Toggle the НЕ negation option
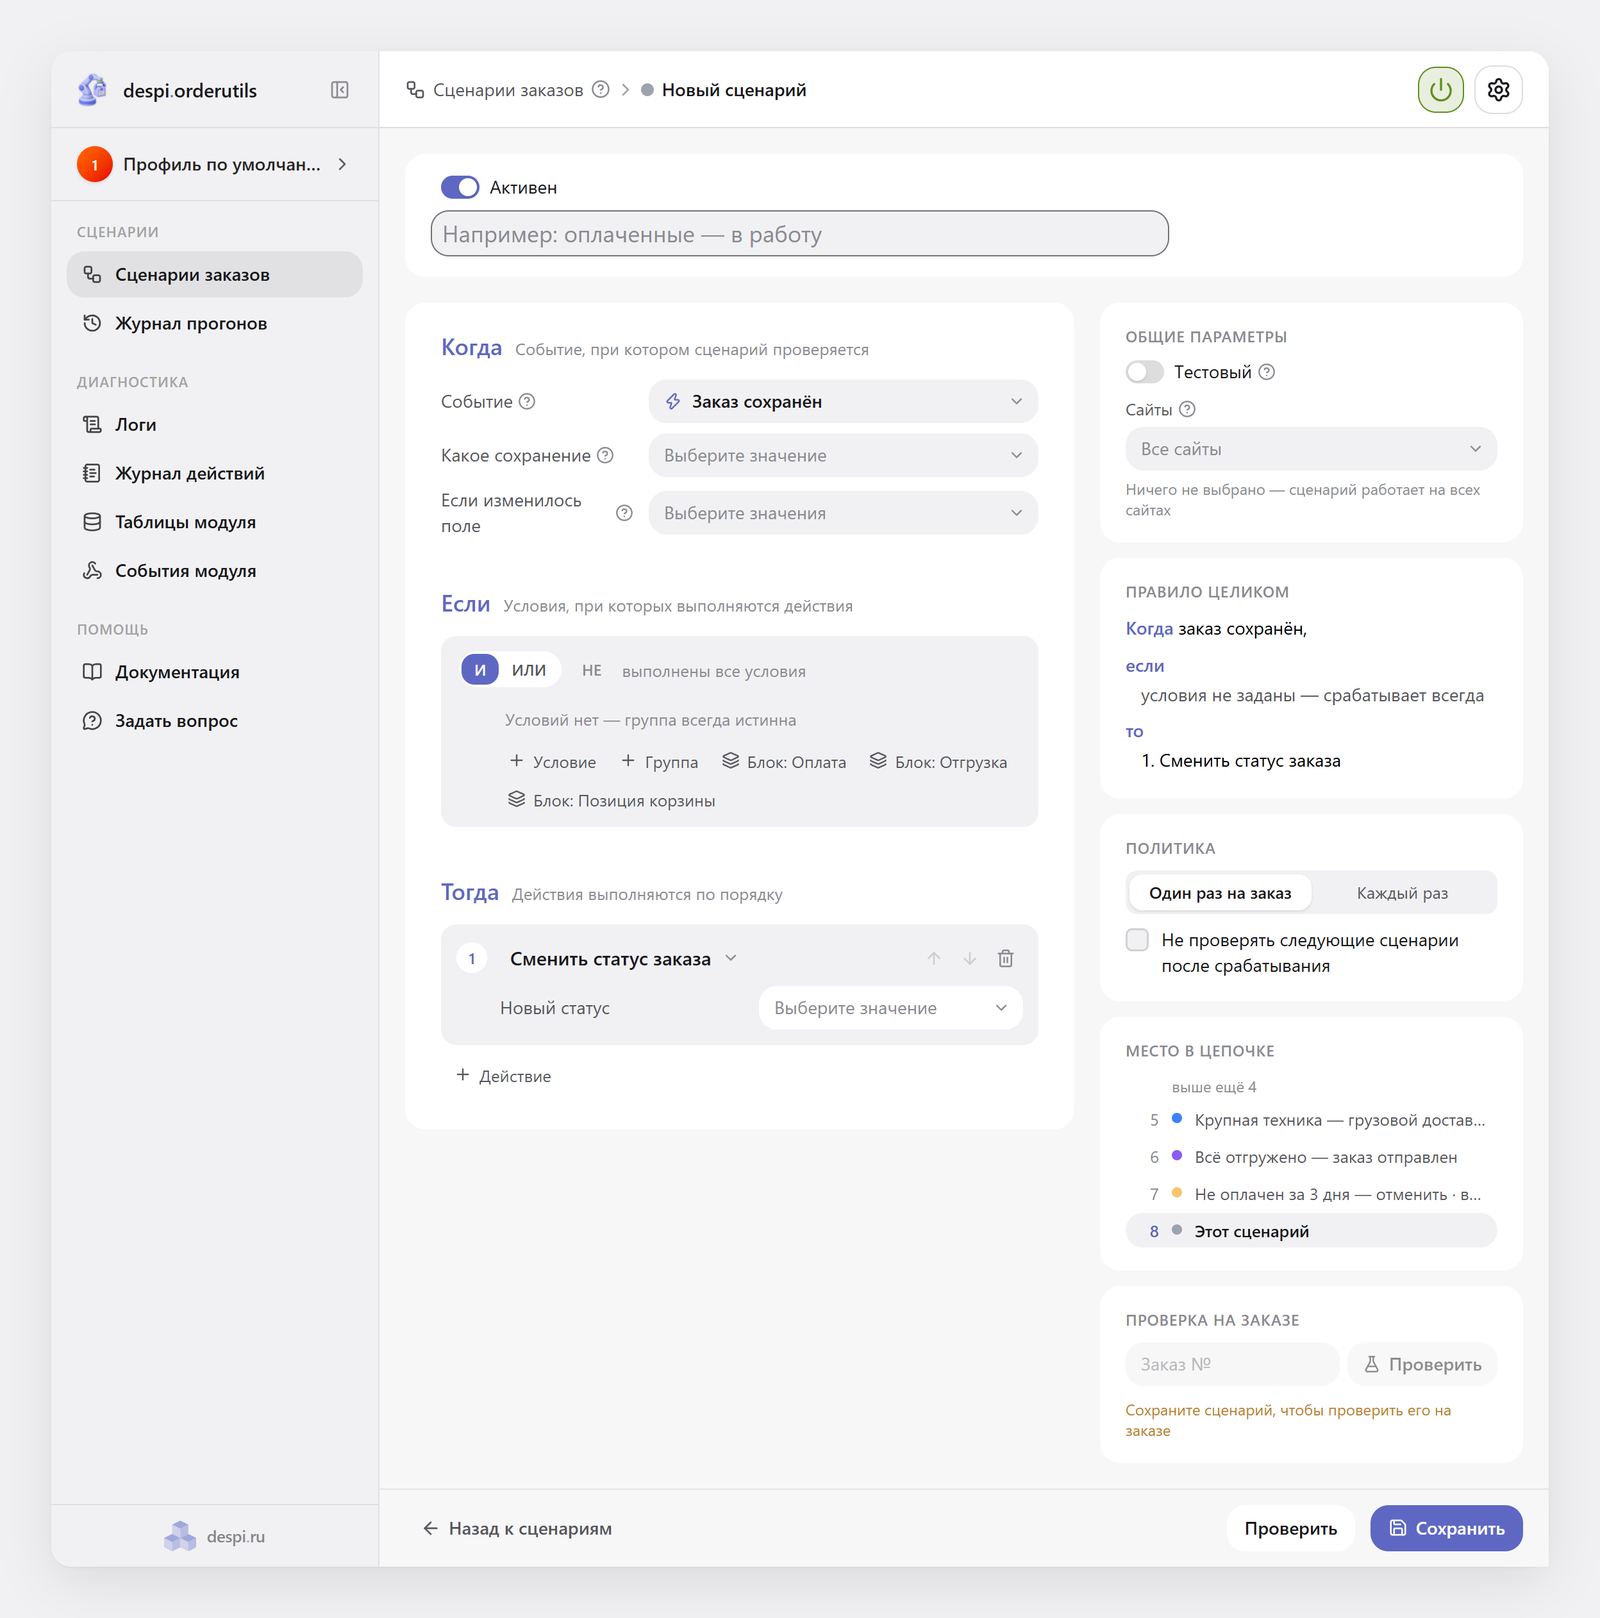 pos(592,671)
